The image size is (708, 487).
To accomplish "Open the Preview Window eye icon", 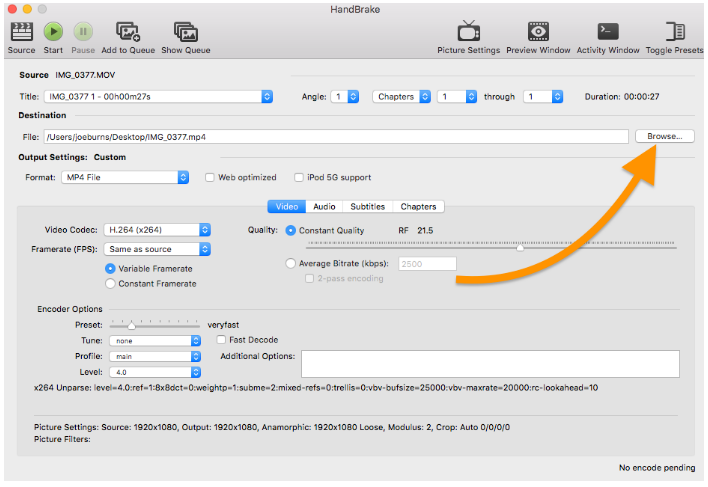I will pyautogui.click(x=538, y=32).
